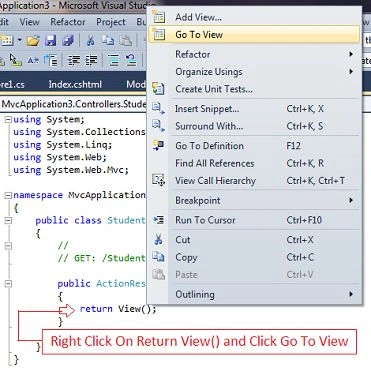Image resolution: width=371 pixels, height=375 pixels.
Task: Click the Surround With menu icon
Action: point(158,125)
